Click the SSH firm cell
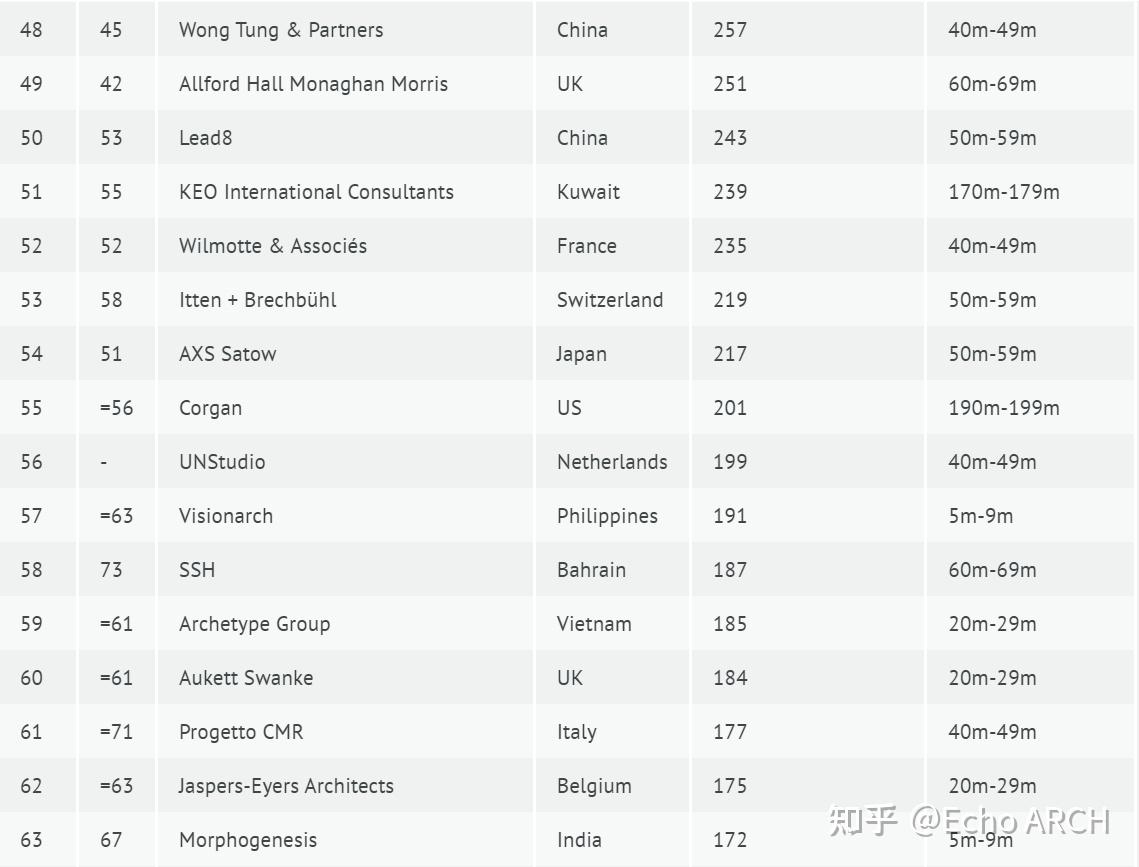This screenshot has width=1139, height=867. point(197,570)
